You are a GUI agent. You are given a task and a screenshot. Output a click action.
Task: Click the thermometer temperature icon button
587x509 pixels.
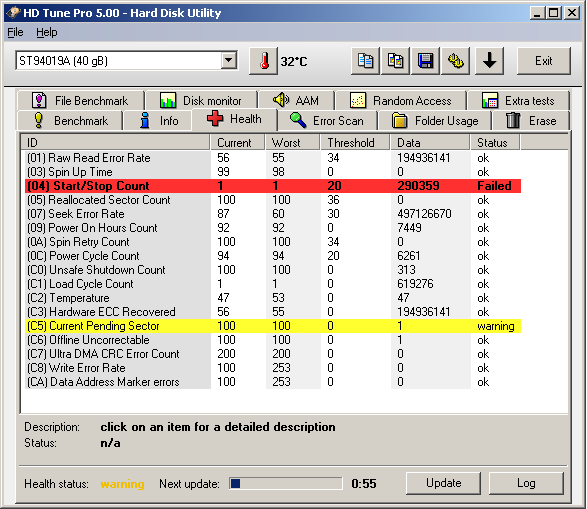pyautogui.click(x=264, y=61)
